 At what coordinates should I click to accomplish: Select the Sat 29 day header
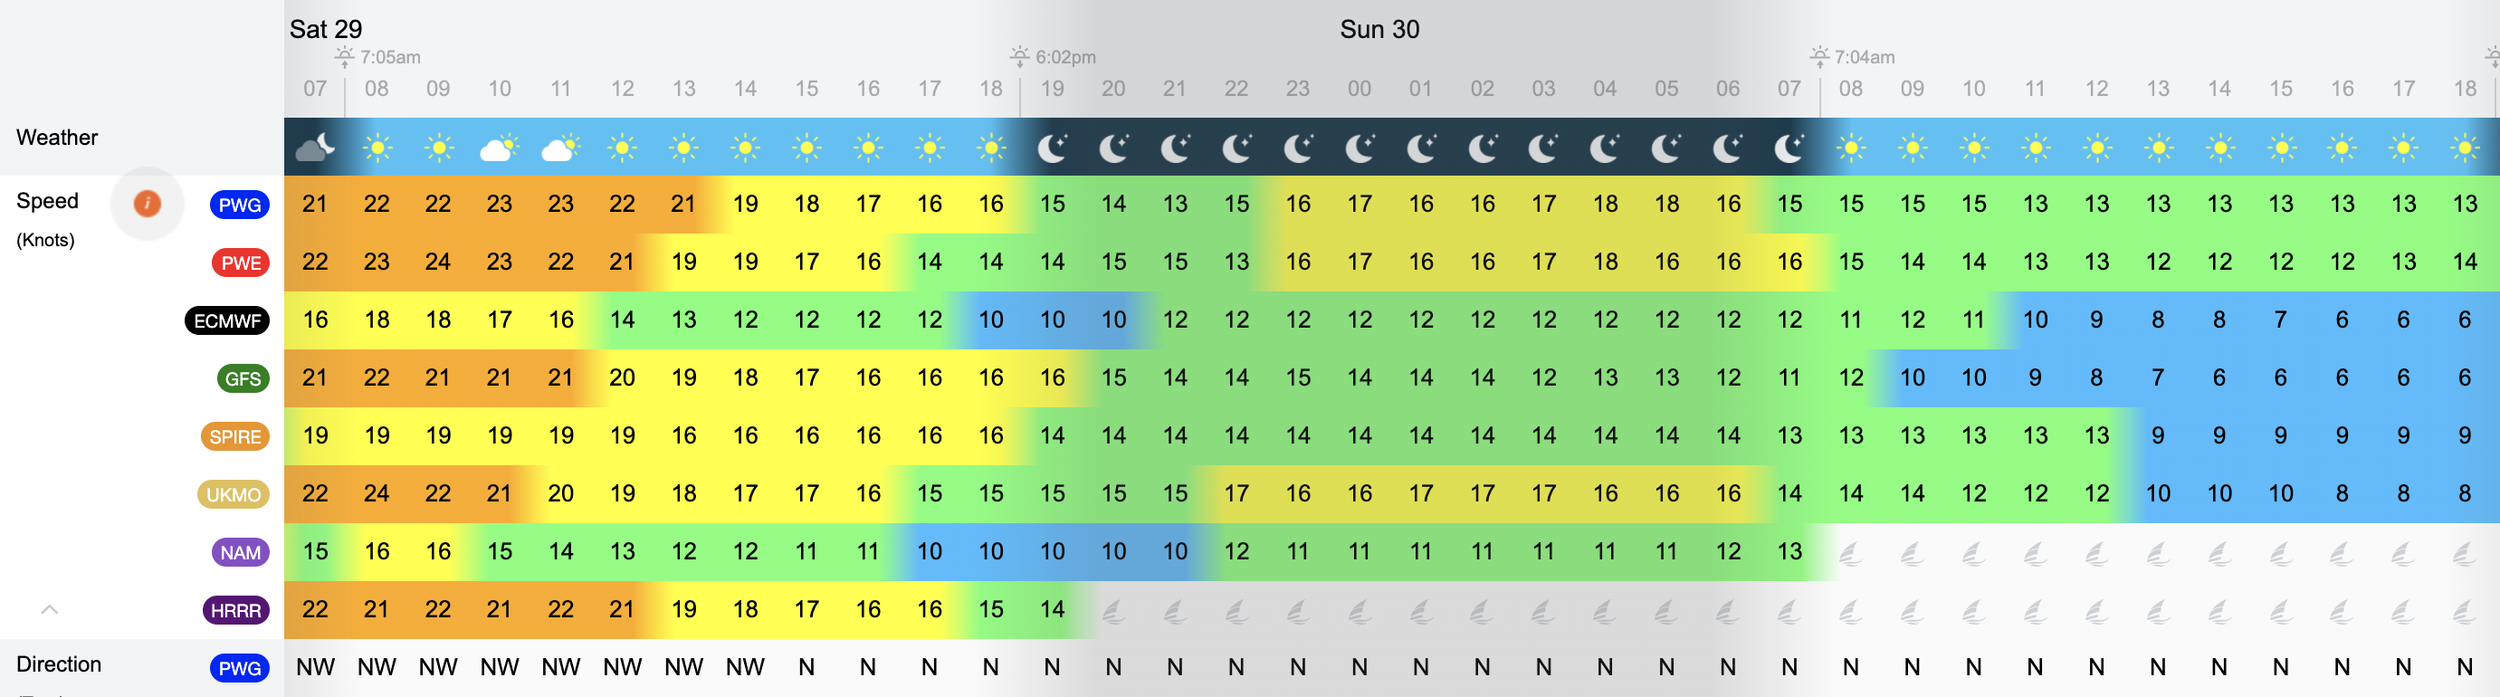click(x=326, y=29)
